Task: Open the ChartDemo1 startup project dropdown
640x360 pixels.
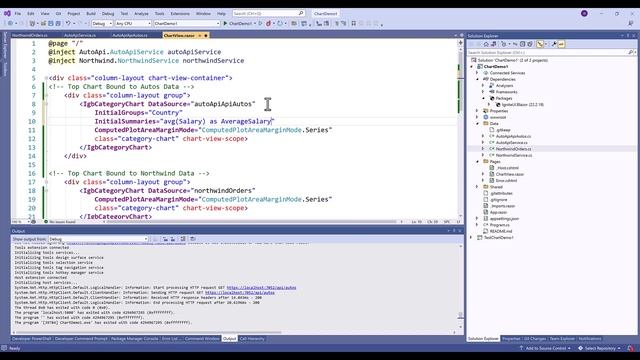Action: (x=187, y=23)
